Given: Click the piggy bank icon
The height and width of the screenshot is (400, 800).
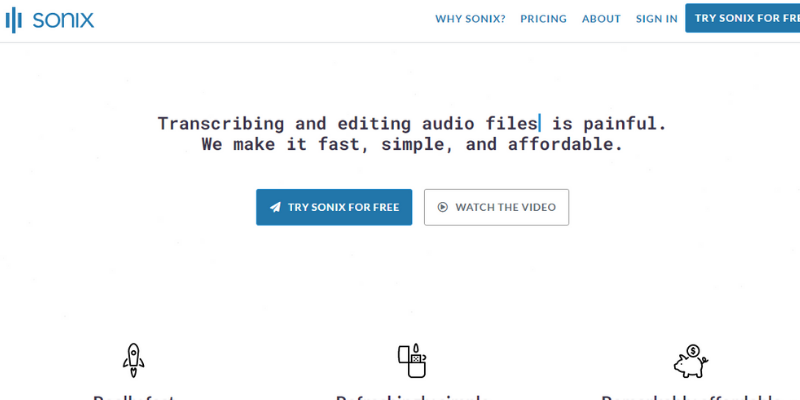Looking at the screenshot, I should tap(690, 361).
